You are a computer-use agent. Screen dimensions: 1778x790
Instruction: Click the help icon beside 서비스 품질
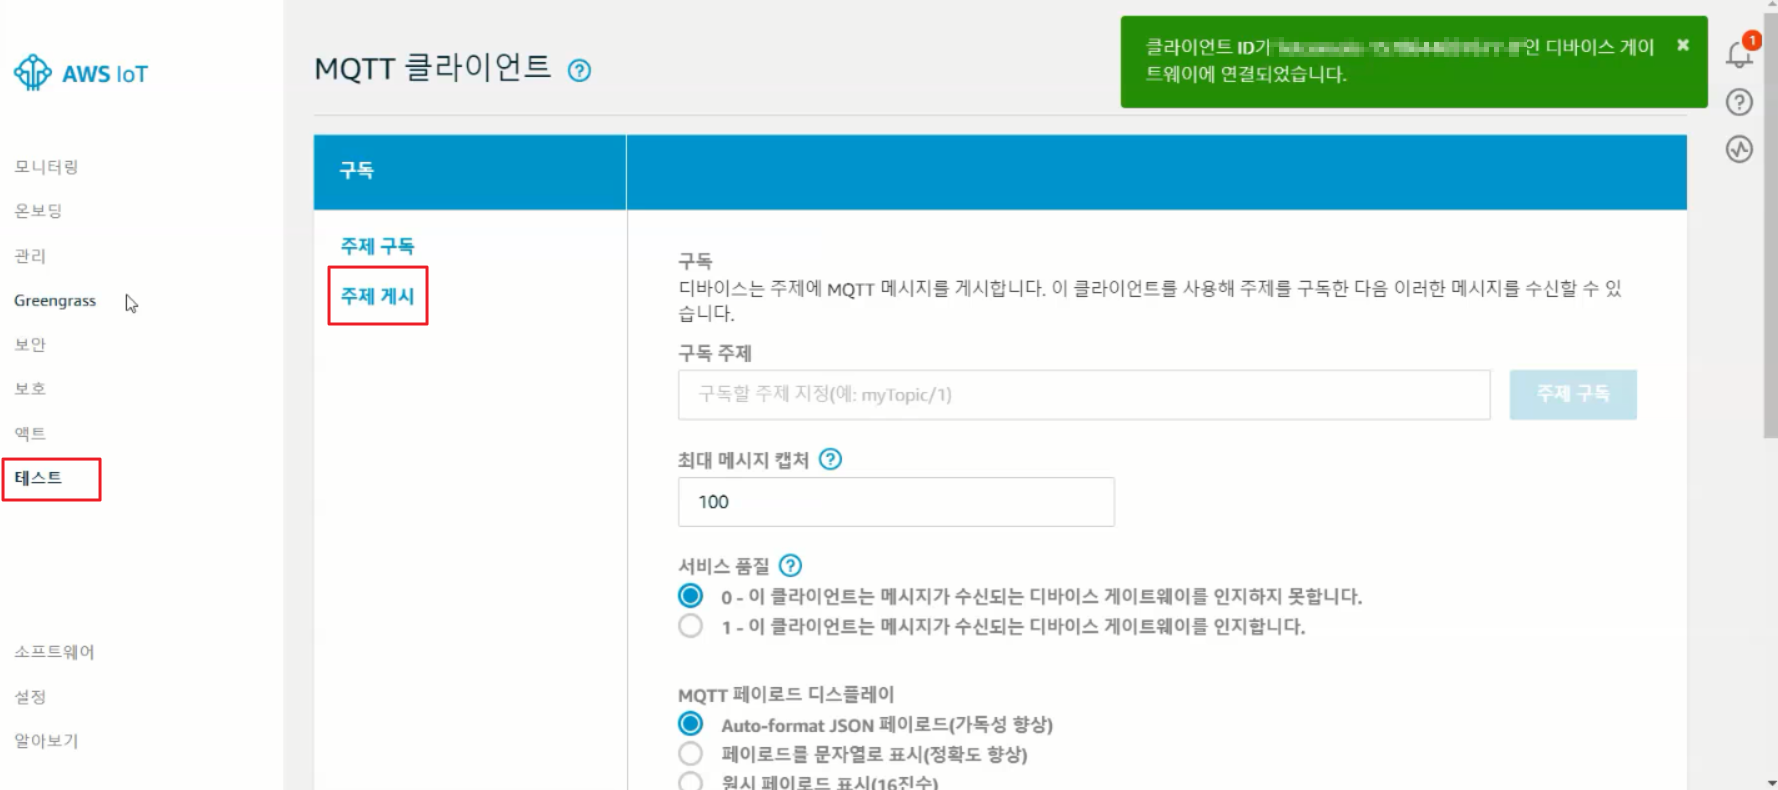click(790, 566)
